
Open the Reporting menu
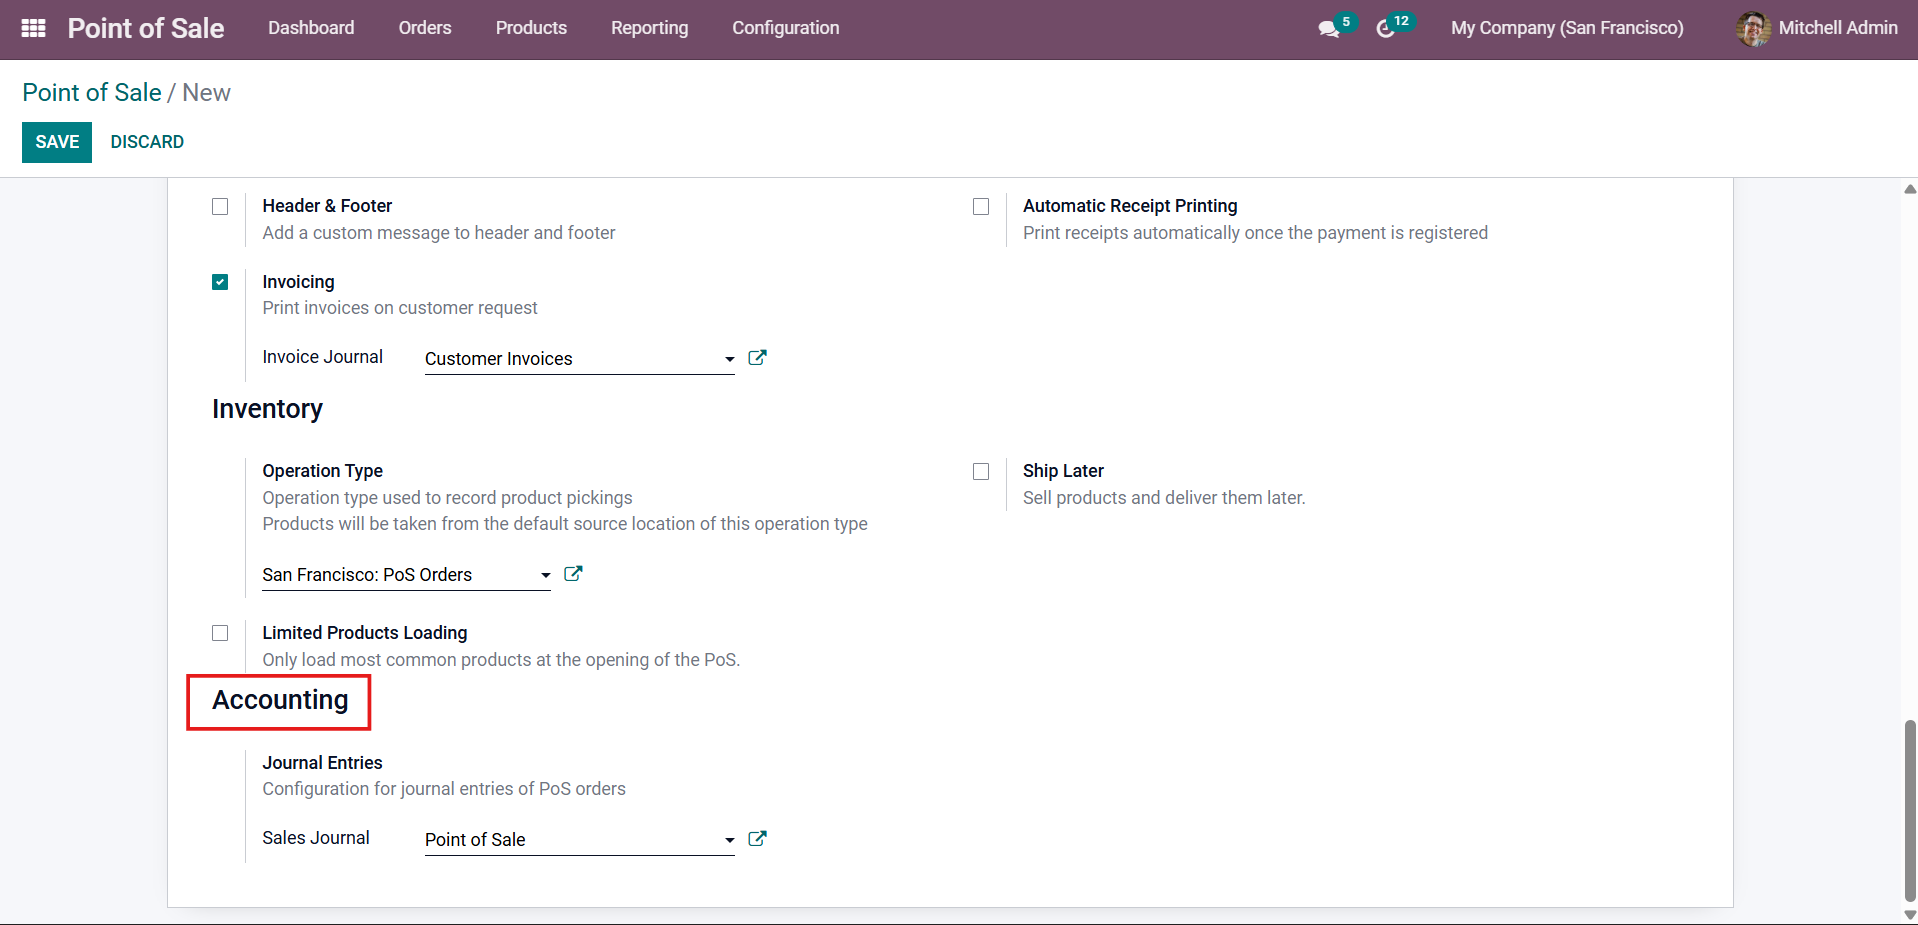[649, 28]
